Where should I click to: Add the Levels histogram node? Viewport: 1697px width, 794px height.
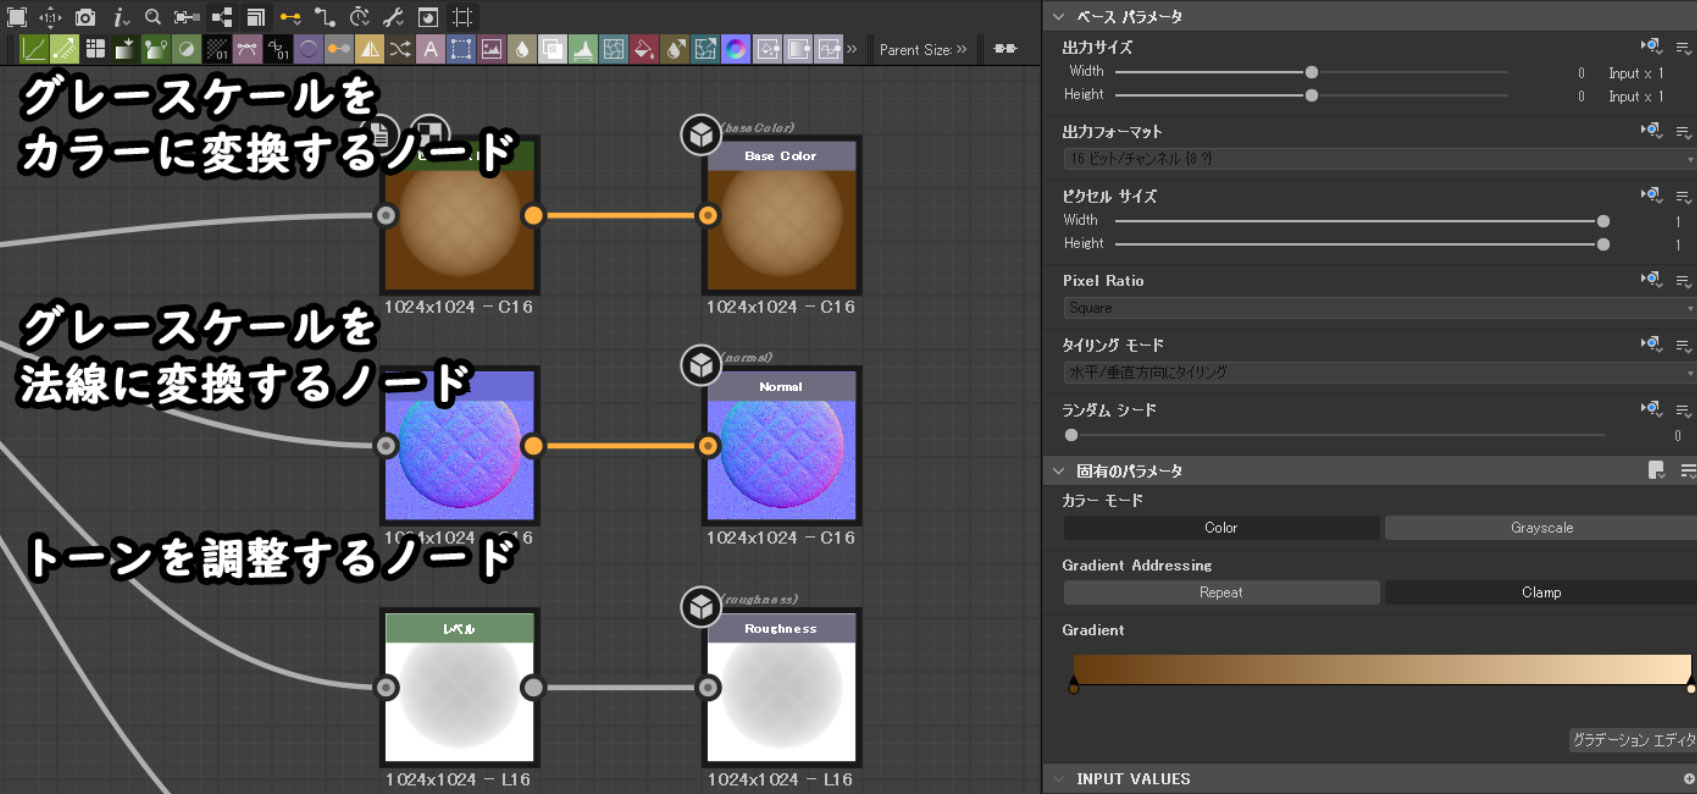point(583,49)
